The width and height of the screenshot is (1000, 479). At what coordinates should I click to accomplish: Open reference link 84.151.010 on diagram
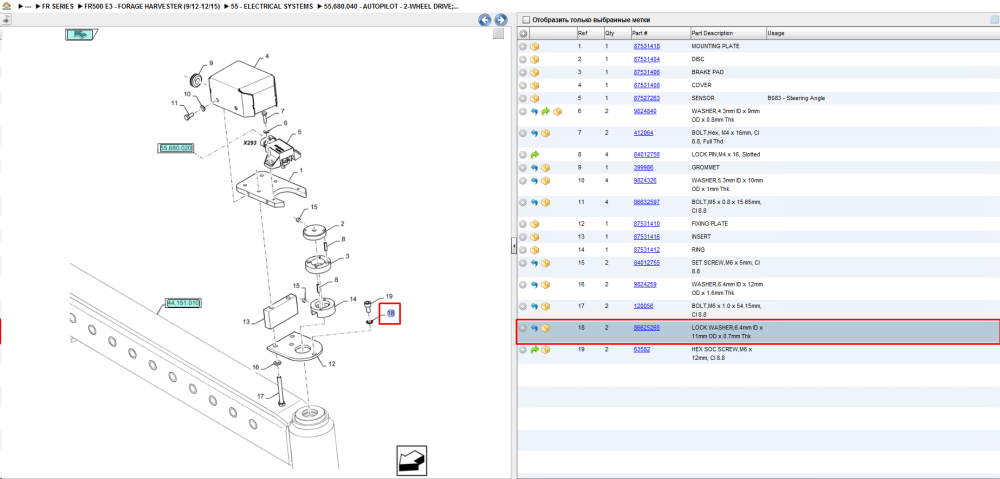pyautogui.click(x=184, y=302)
